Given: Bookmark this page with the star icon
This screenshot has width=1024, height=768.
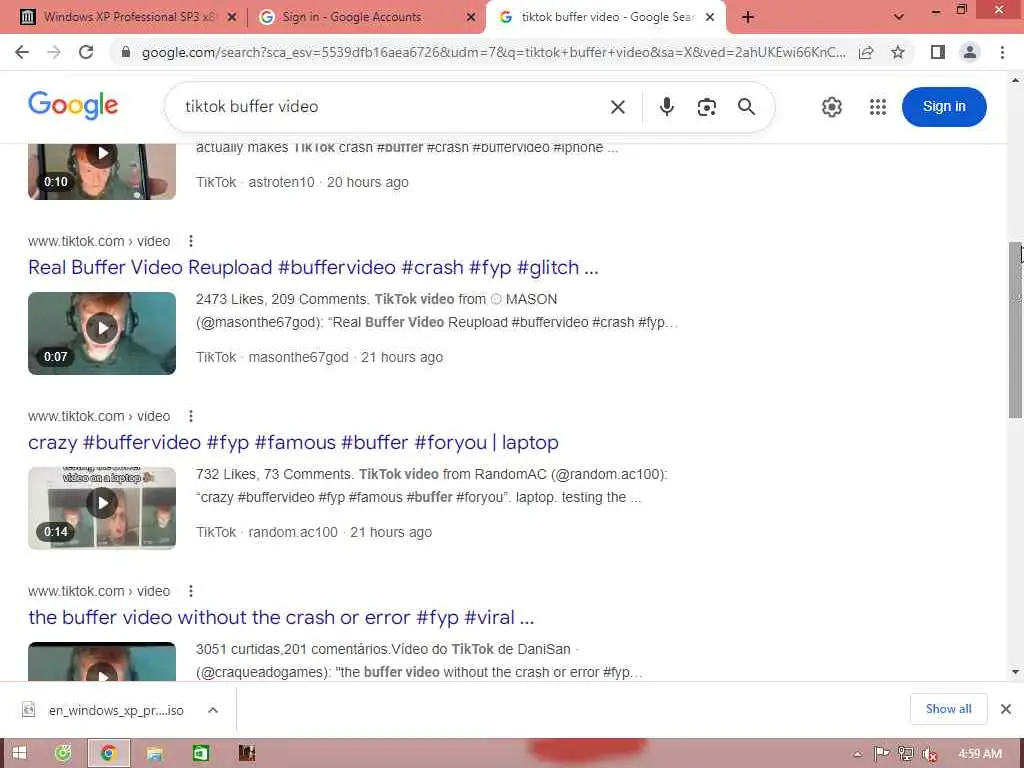Looking at the screenshot, I should click(x=898, y=52).
